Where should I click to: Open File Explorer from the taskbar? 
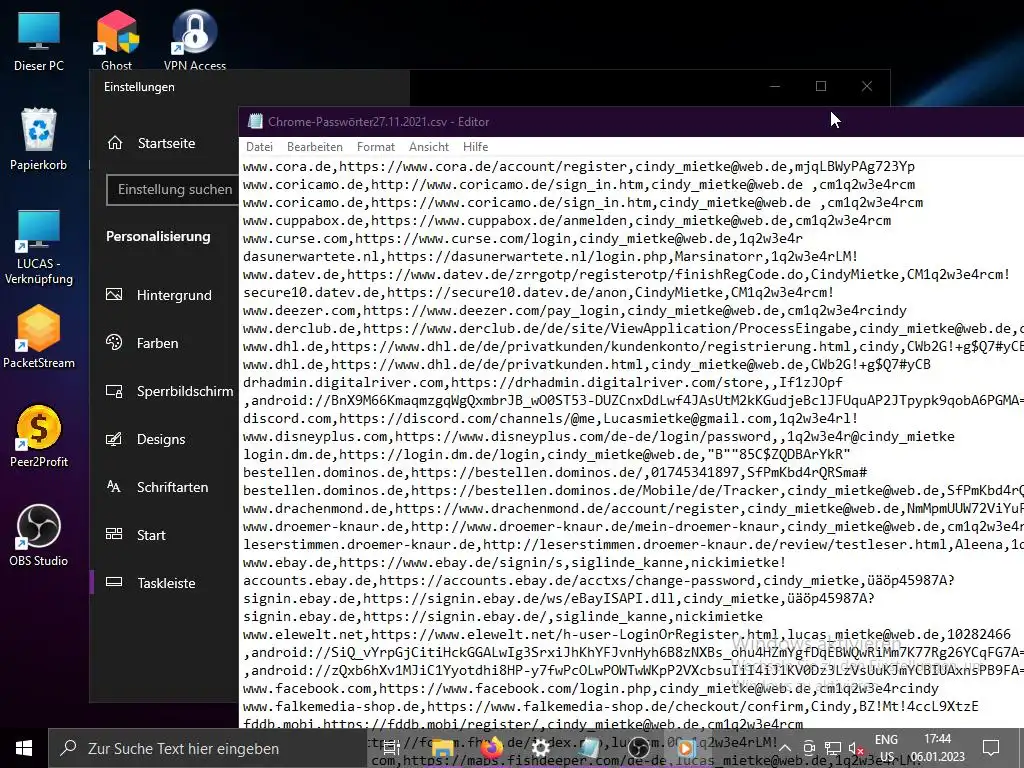click(442, 748)
